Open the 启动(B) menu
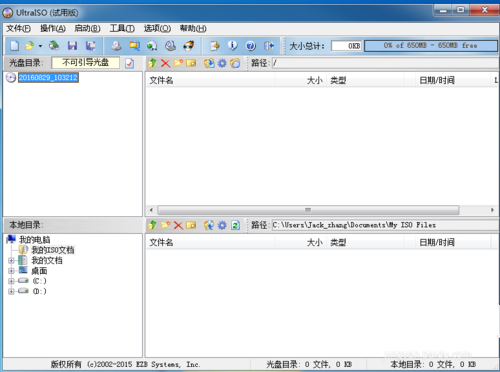Viewport: 500px width, 372px height. tap(87, 28)
